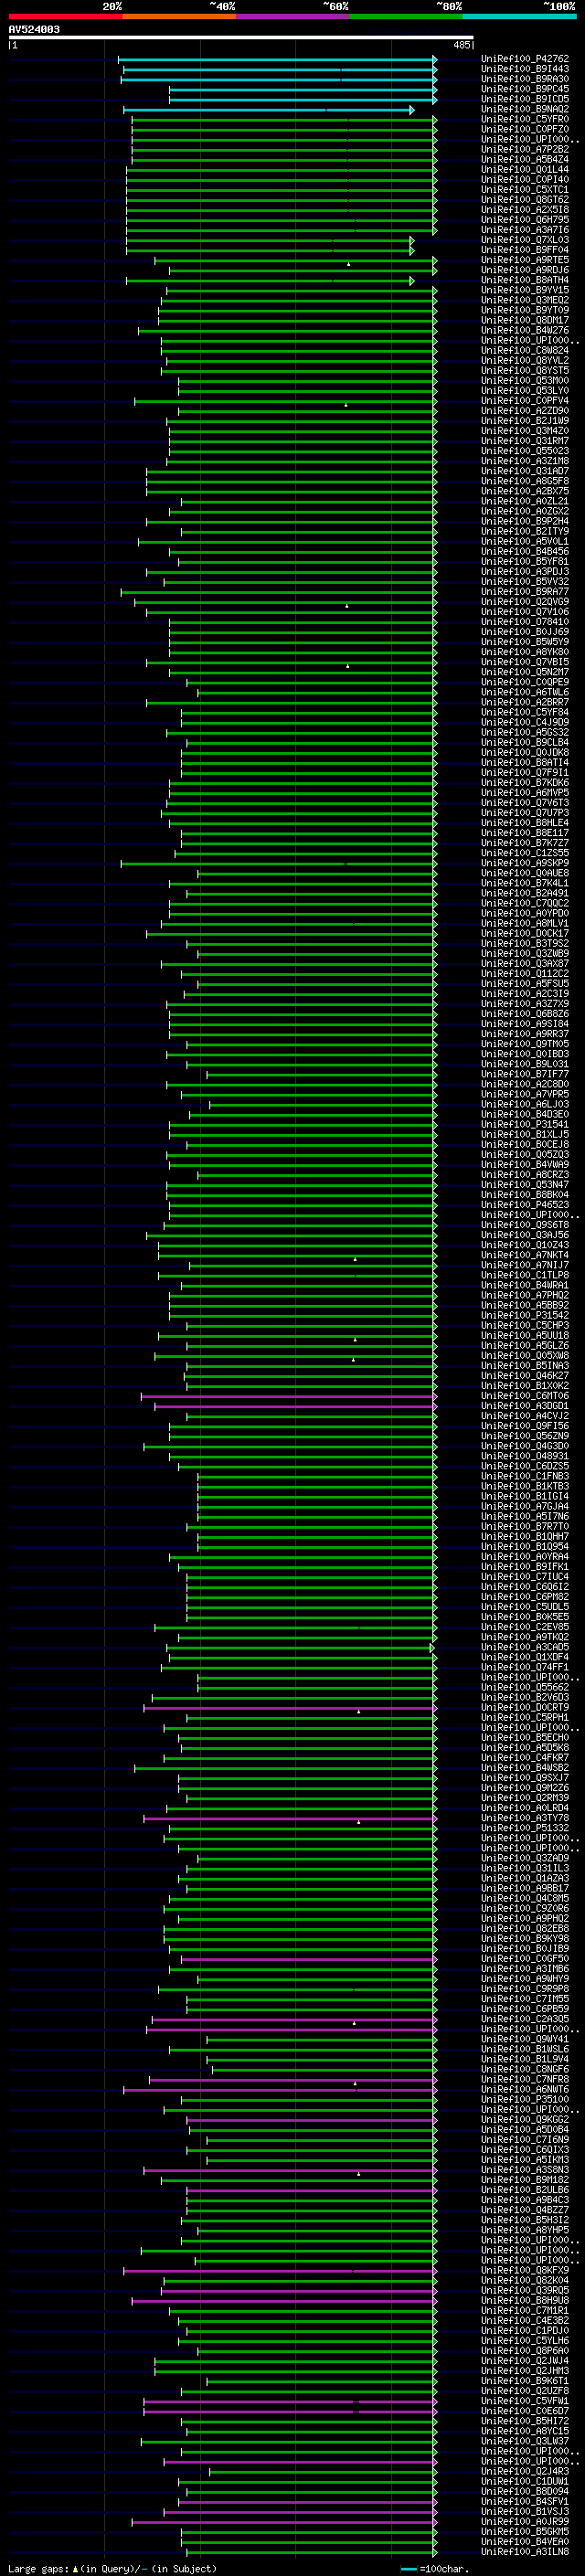Select hit UniRef100_B1VSJ3

tap(524, 2511)
